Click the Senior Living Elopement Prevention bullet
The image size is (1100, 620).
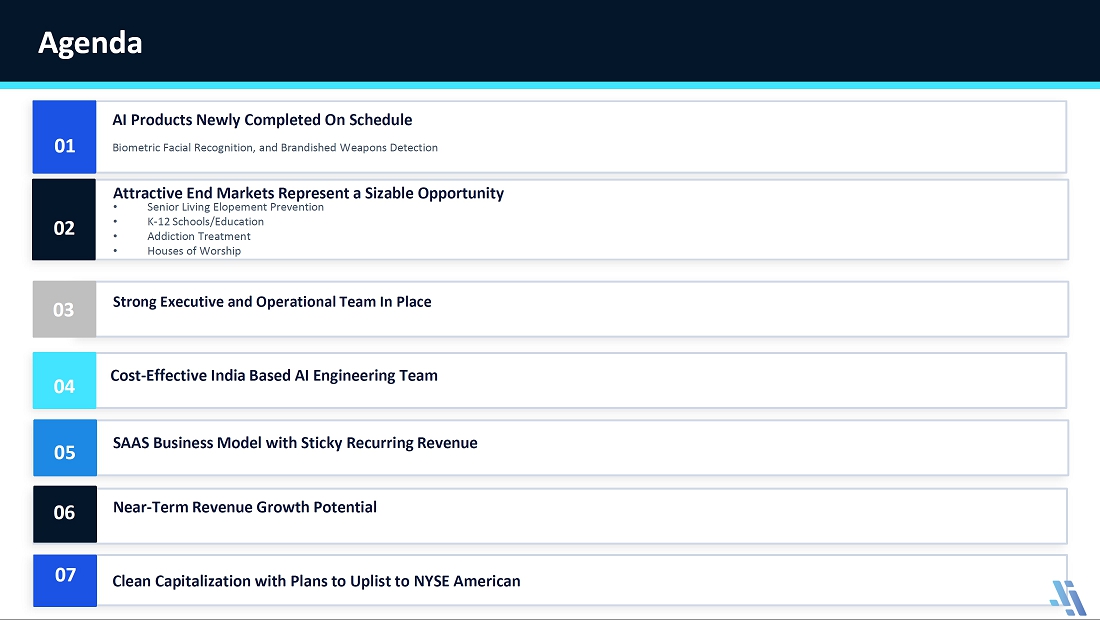coord(235,207)
